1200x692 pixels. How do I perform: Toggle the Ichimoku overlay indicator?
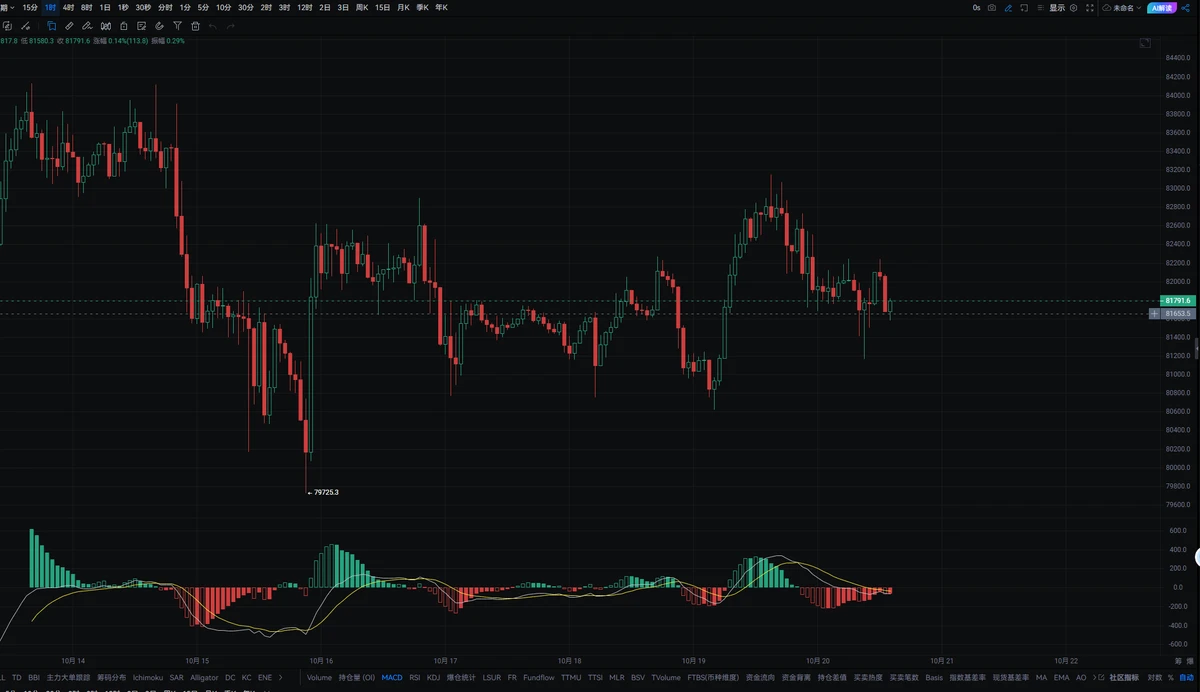coord(148,677)
